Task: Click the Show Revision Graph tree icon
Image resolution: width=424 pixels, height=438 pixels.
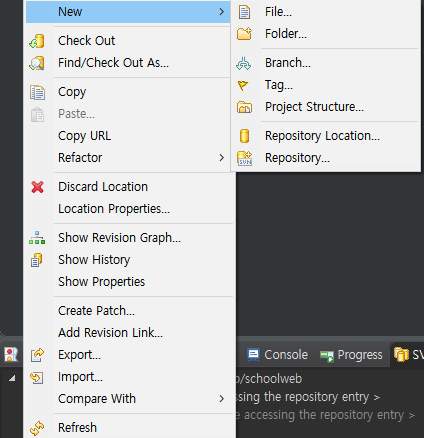Action: pos(37,238)
